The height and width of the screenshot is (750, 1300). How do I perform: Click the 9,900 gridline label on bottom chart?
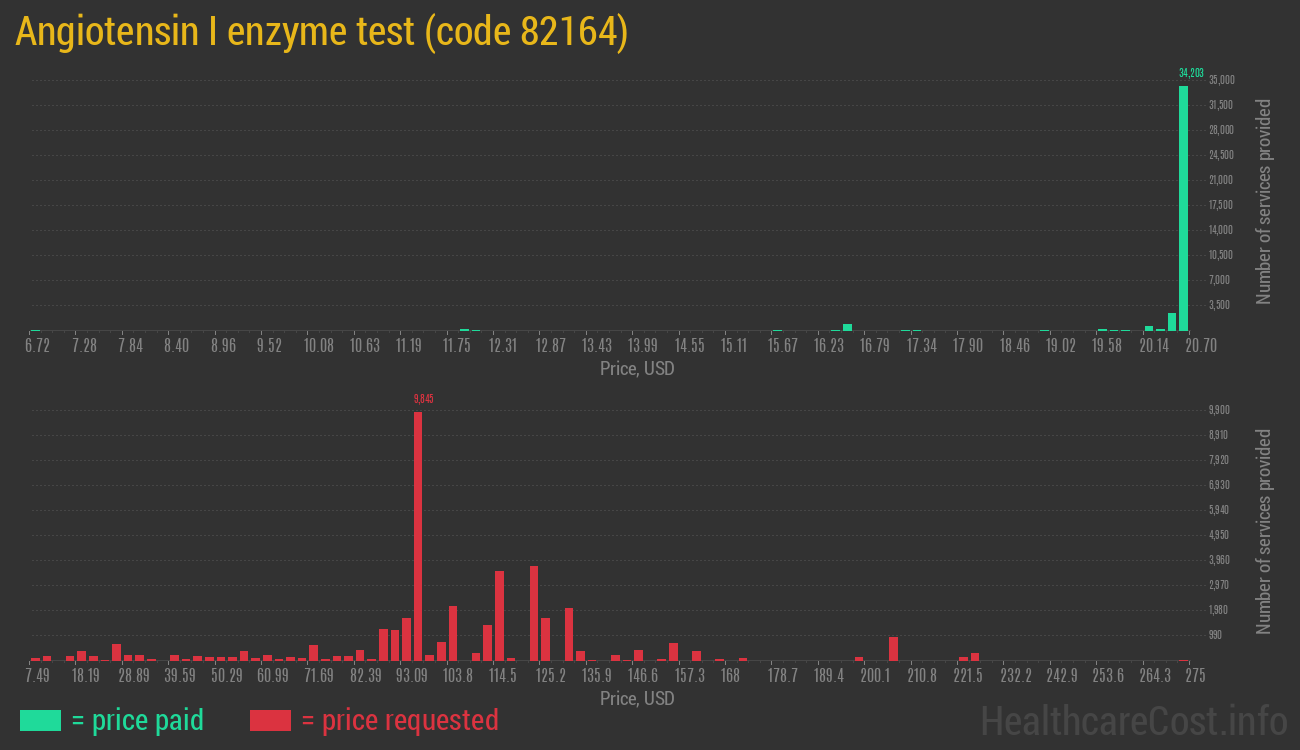pos(1218,409)
